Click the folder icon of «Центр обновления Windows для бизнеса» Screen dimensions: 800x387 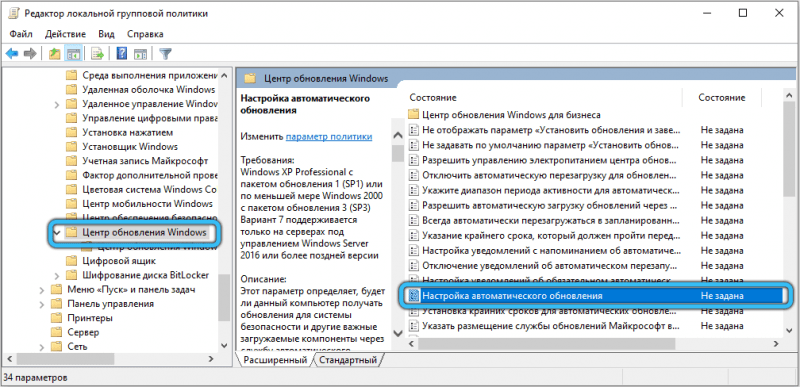pos(414,115)
